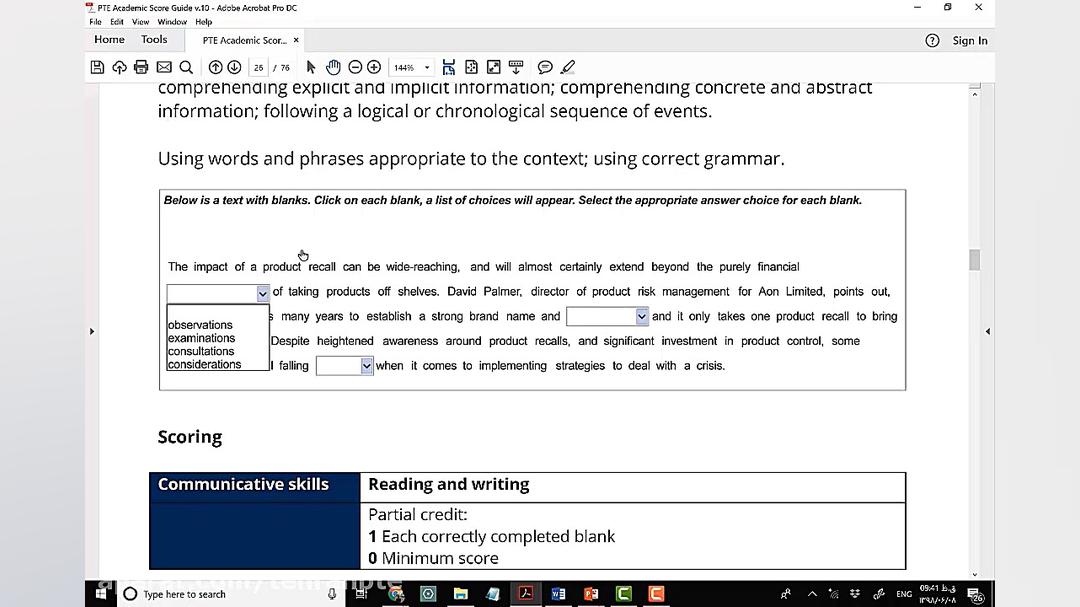Choose 'observations' from the open list
This screenshot has width=1080, height=607.
tap(200, 325)
